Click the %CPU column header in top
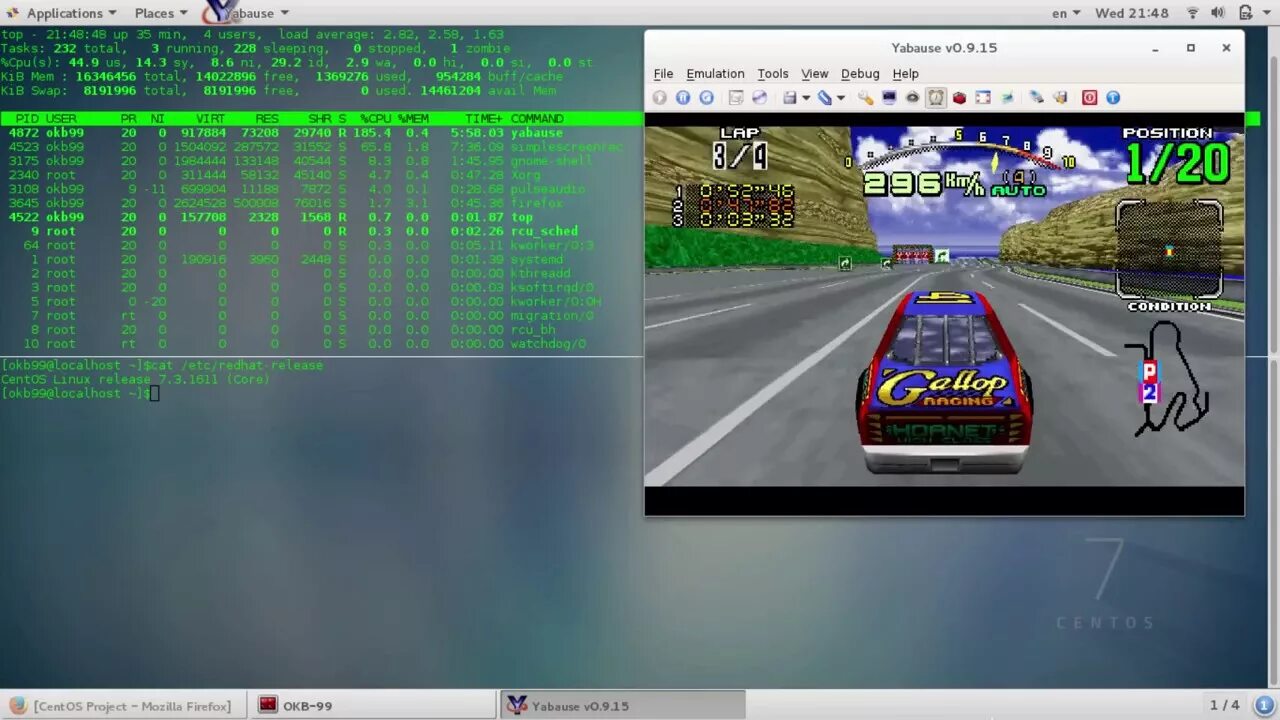The height and width of the screenshot is (720, 1280). click(376, 118)
